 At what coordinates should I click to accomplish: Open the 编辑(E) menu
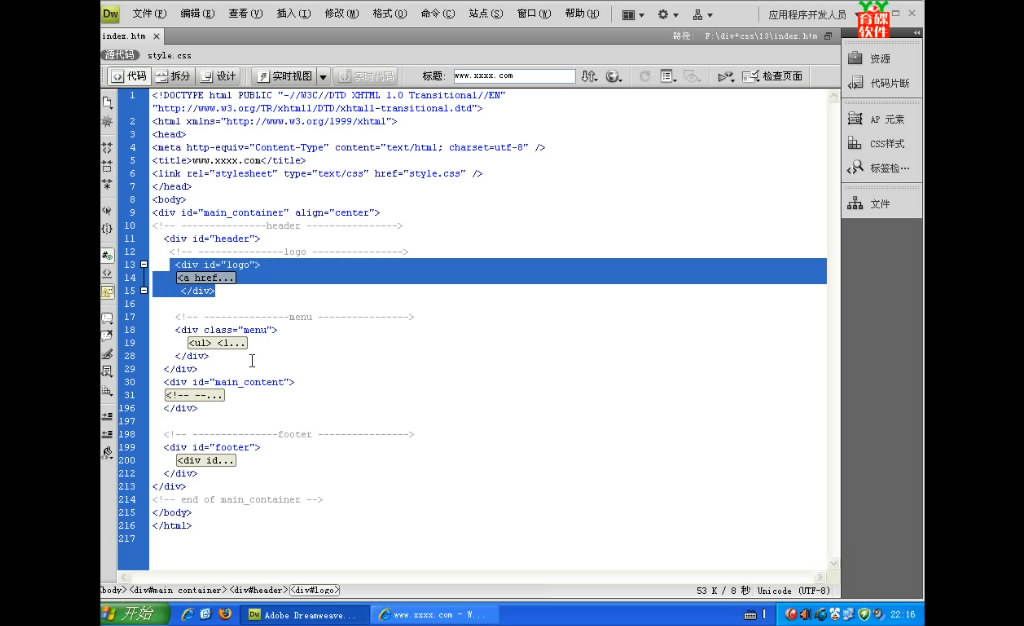point(197,14)
